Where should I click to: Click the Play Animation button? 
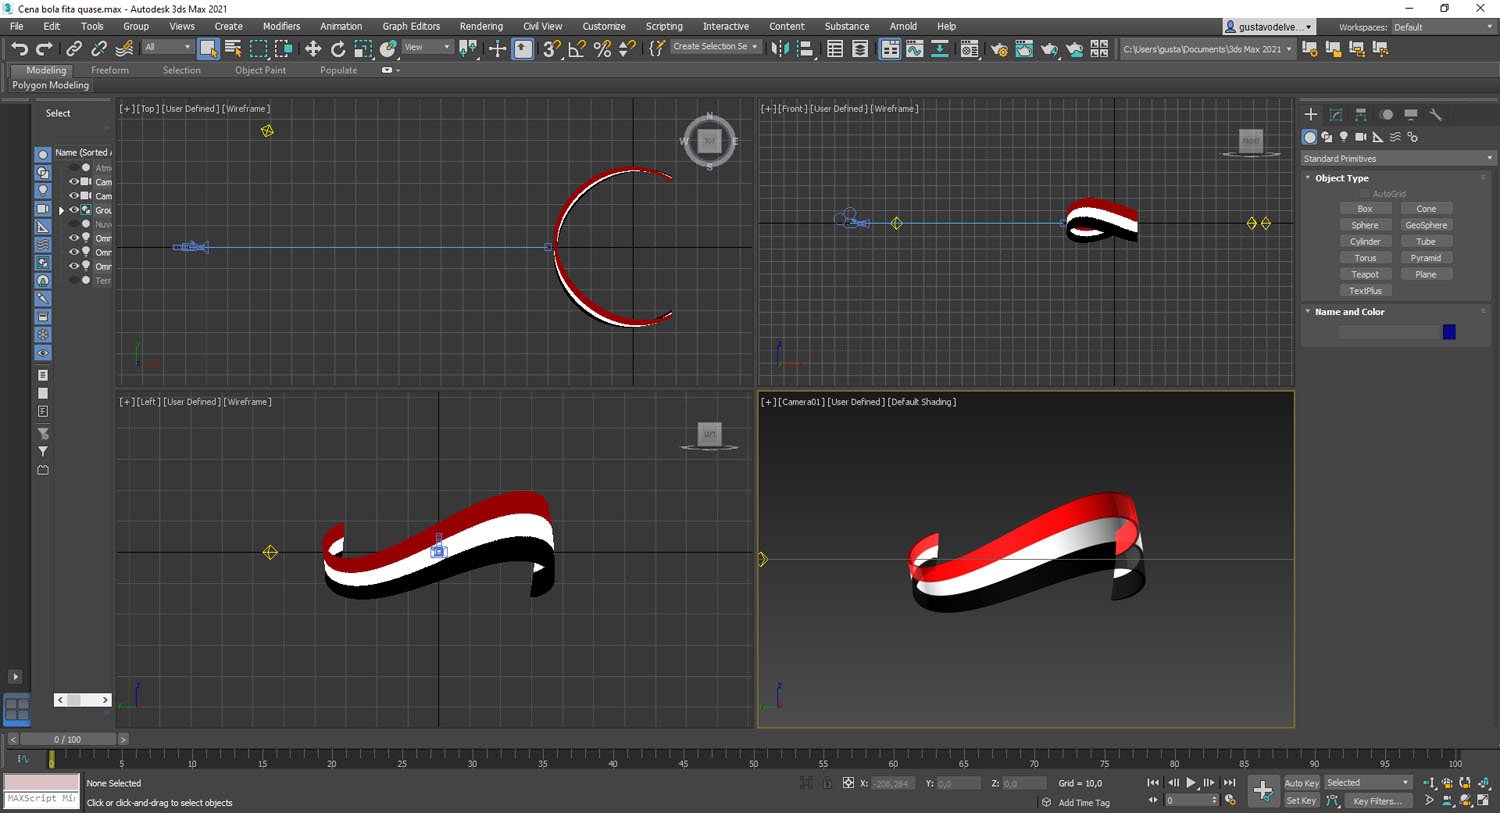coord(1191,783)
